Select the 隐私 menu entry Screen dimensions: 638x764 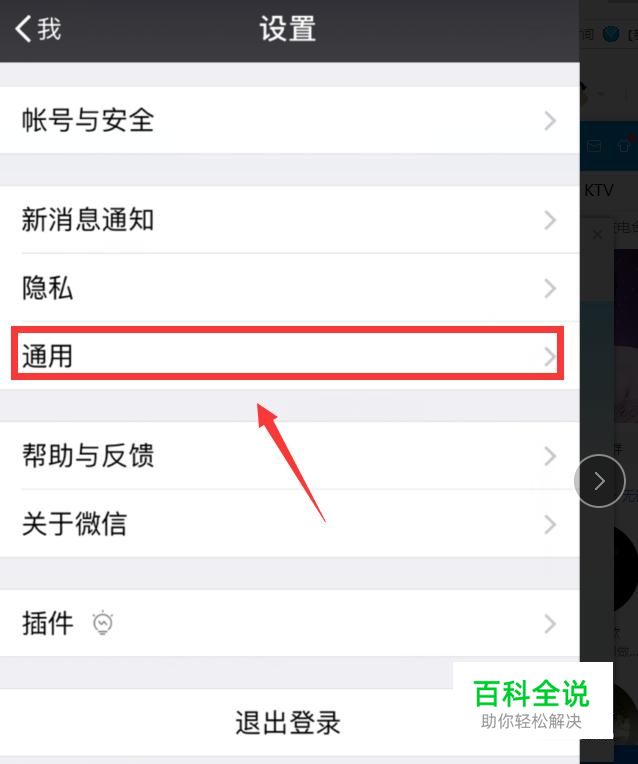click(x=290, y=288)
